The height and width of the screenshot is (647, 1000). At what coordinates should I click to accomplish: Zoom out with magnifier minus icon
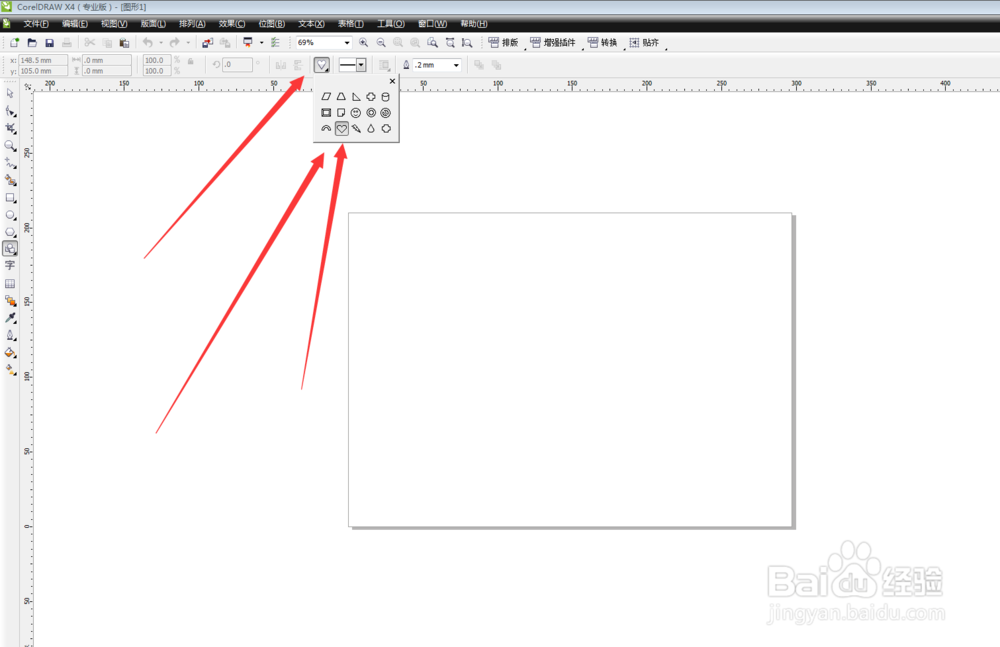(x=381, y=43)
